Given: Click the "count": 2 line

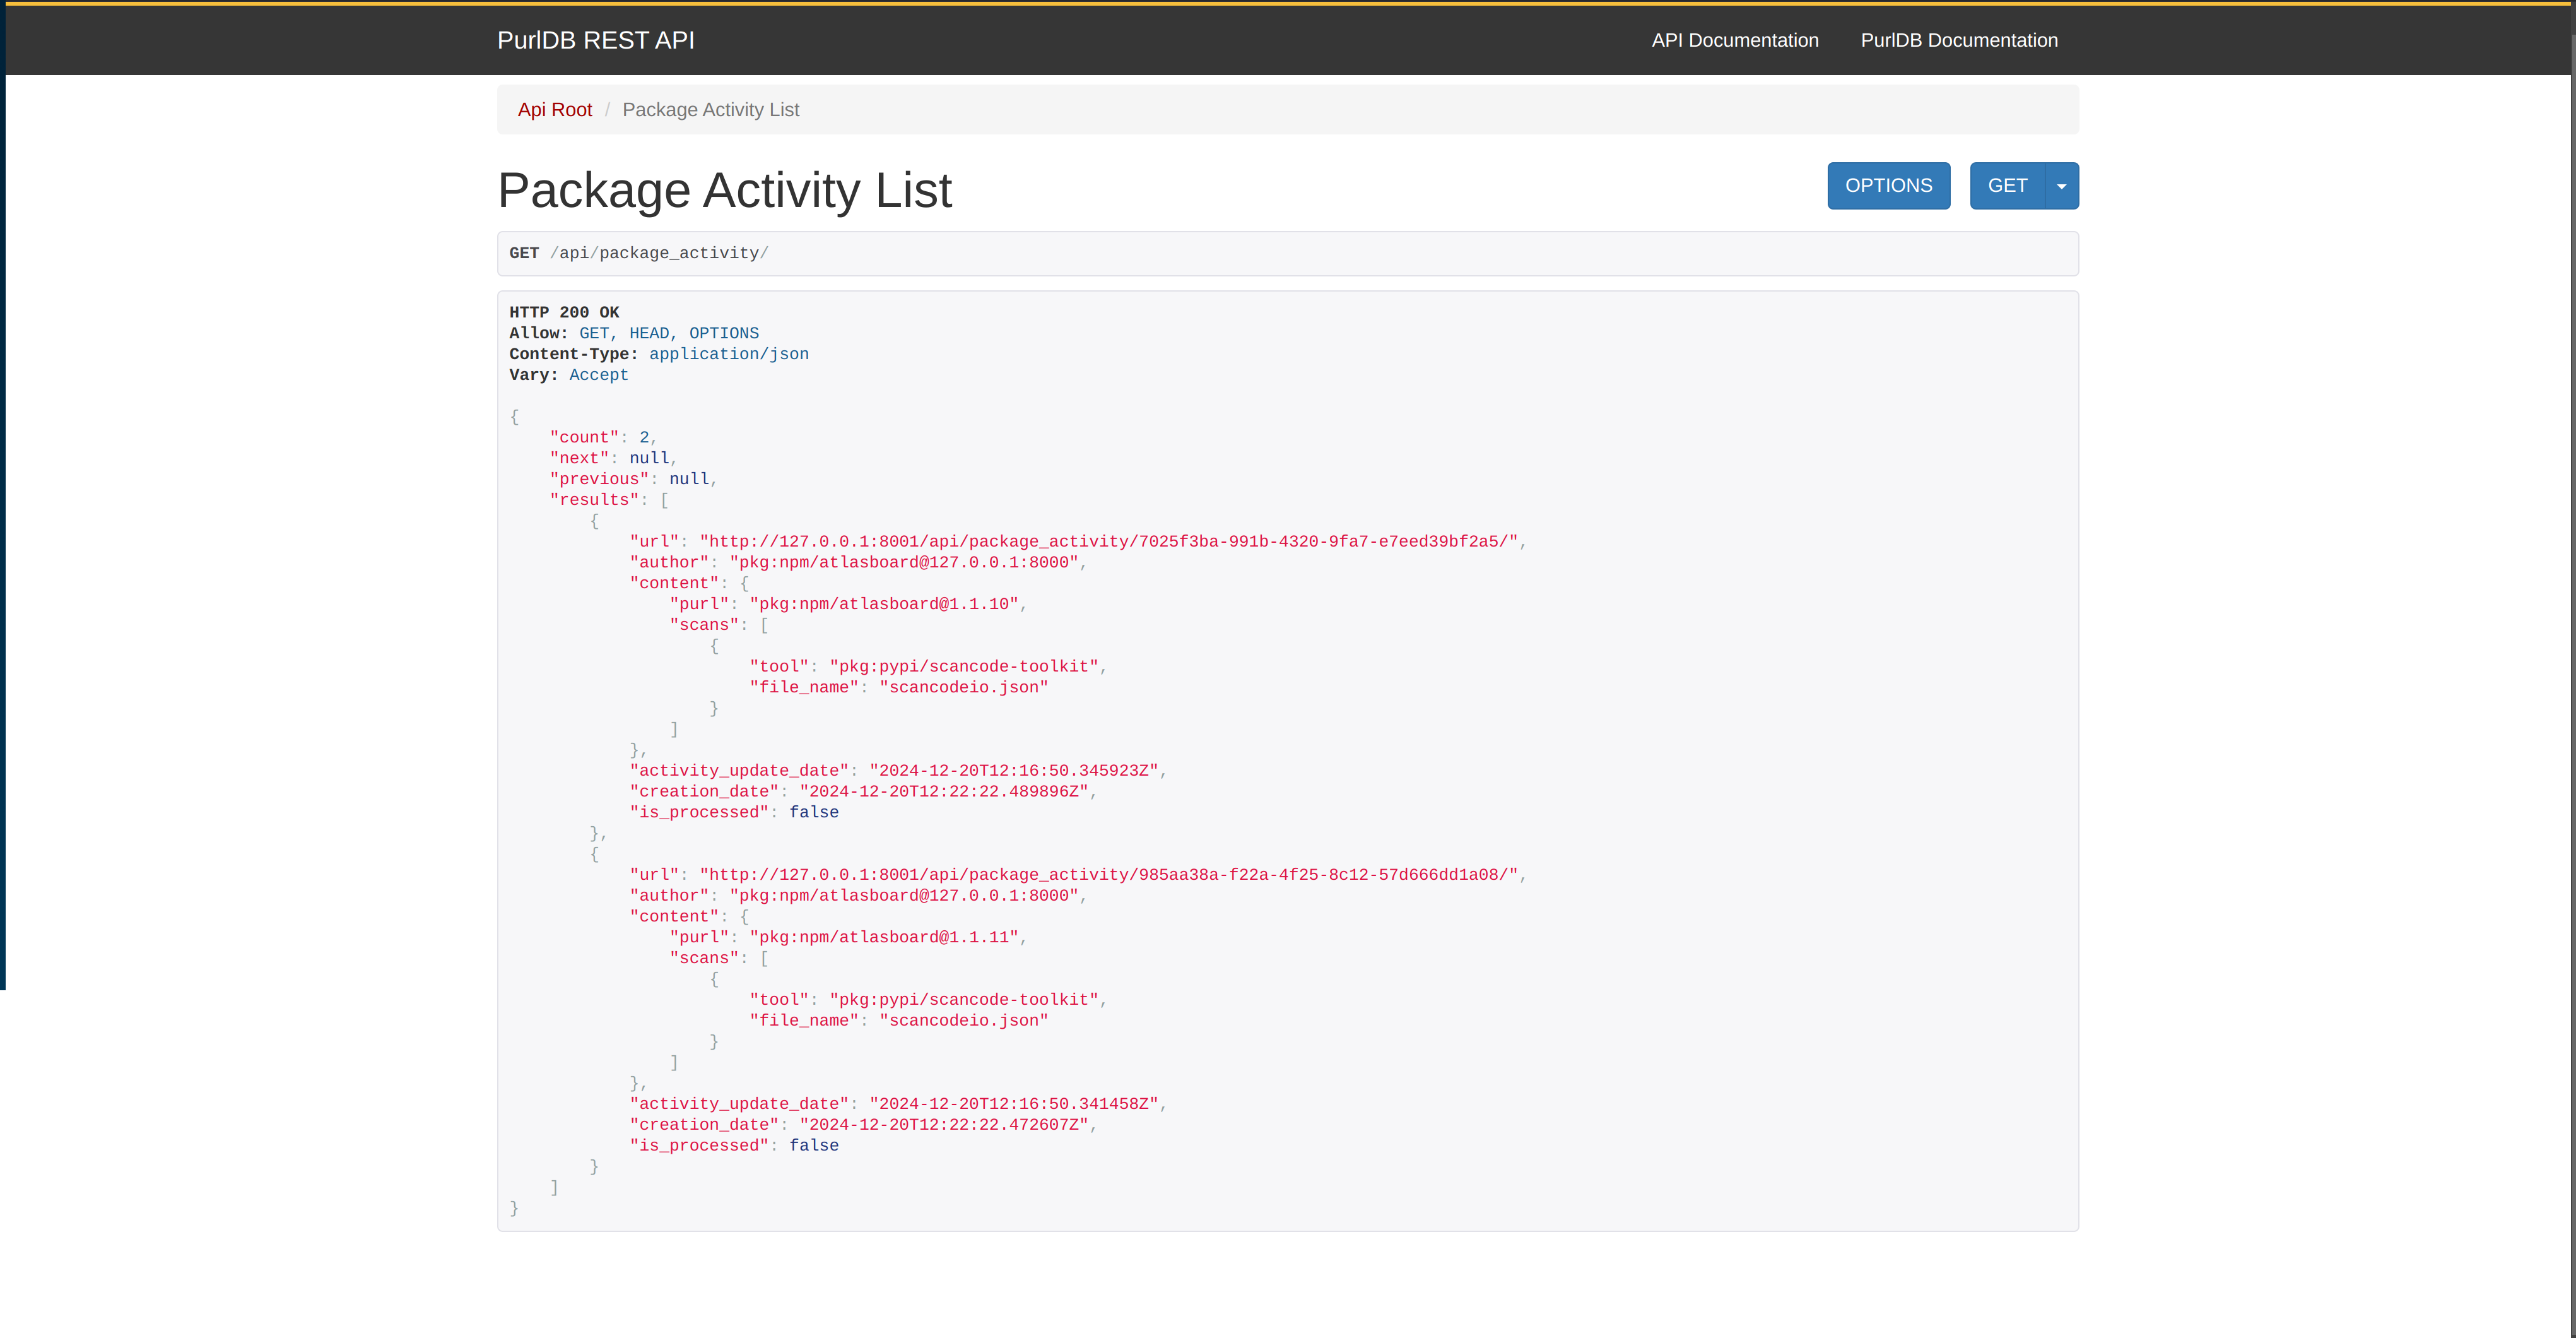Looking at the screenshot, I should 603,437.
